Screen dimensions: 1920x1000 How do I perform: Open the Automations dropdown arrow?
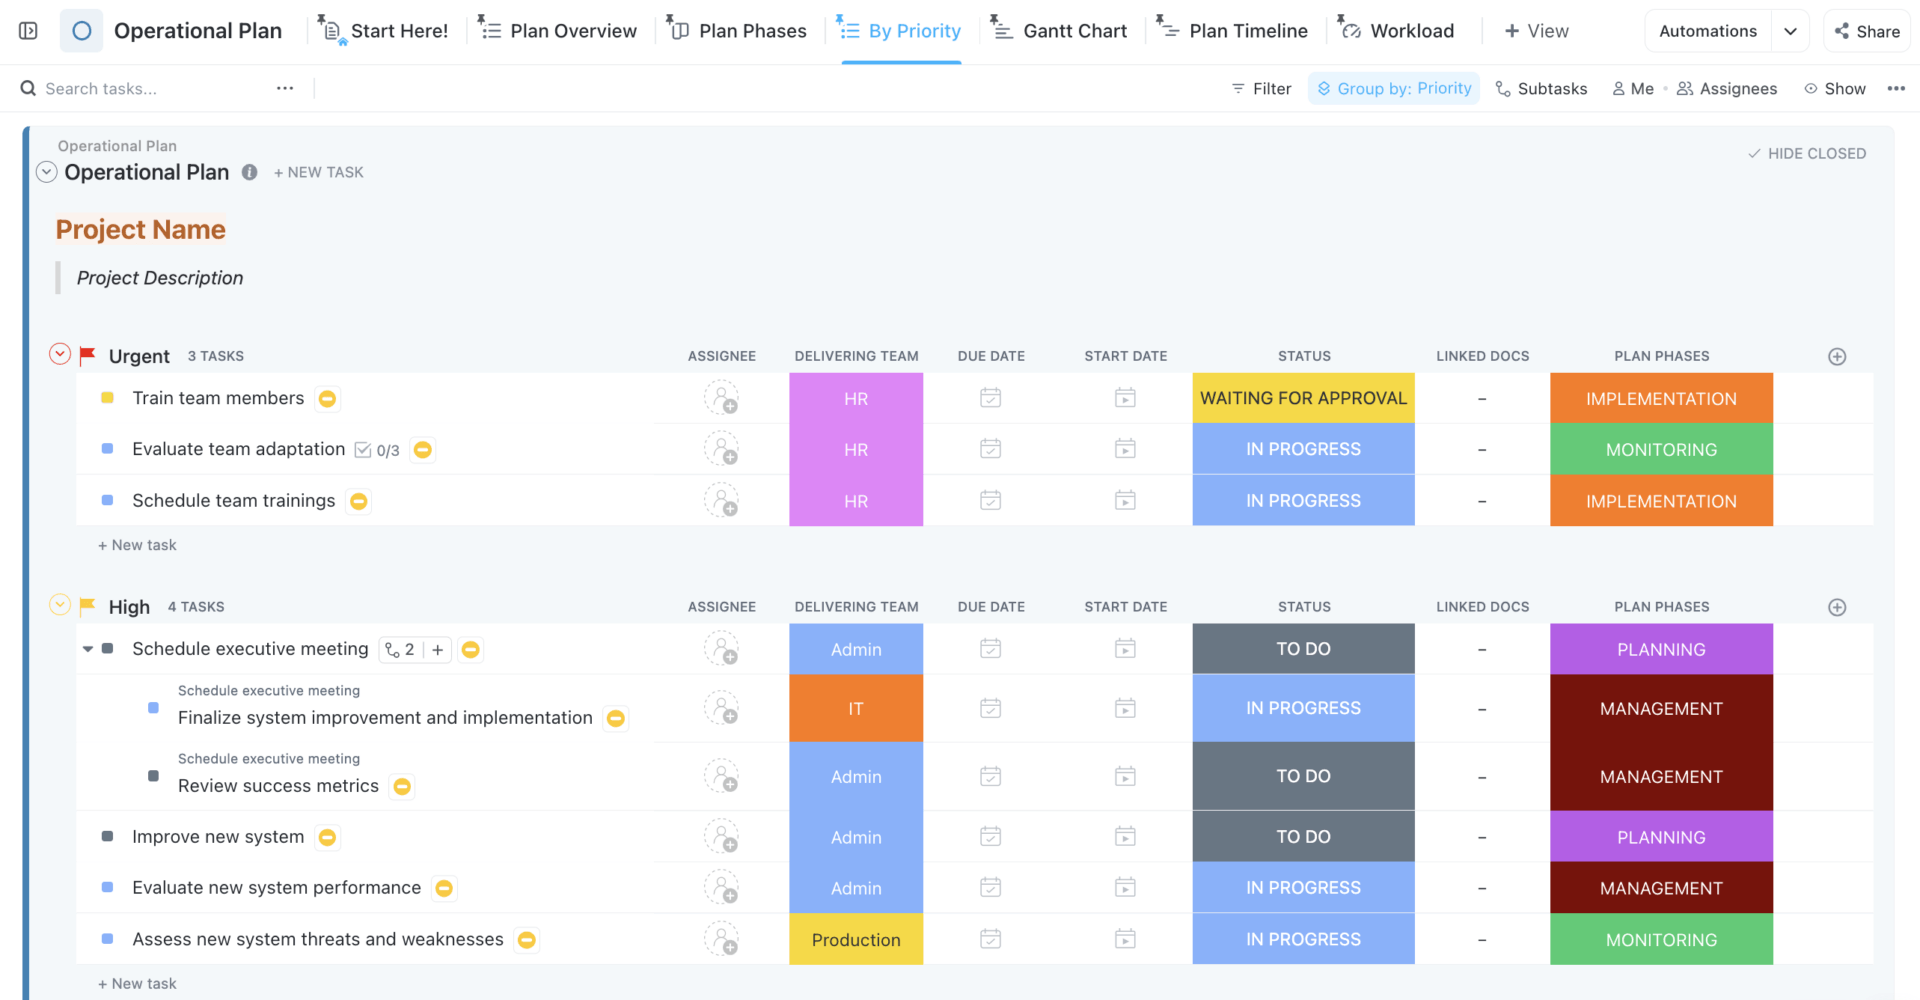coord(1790,31)
